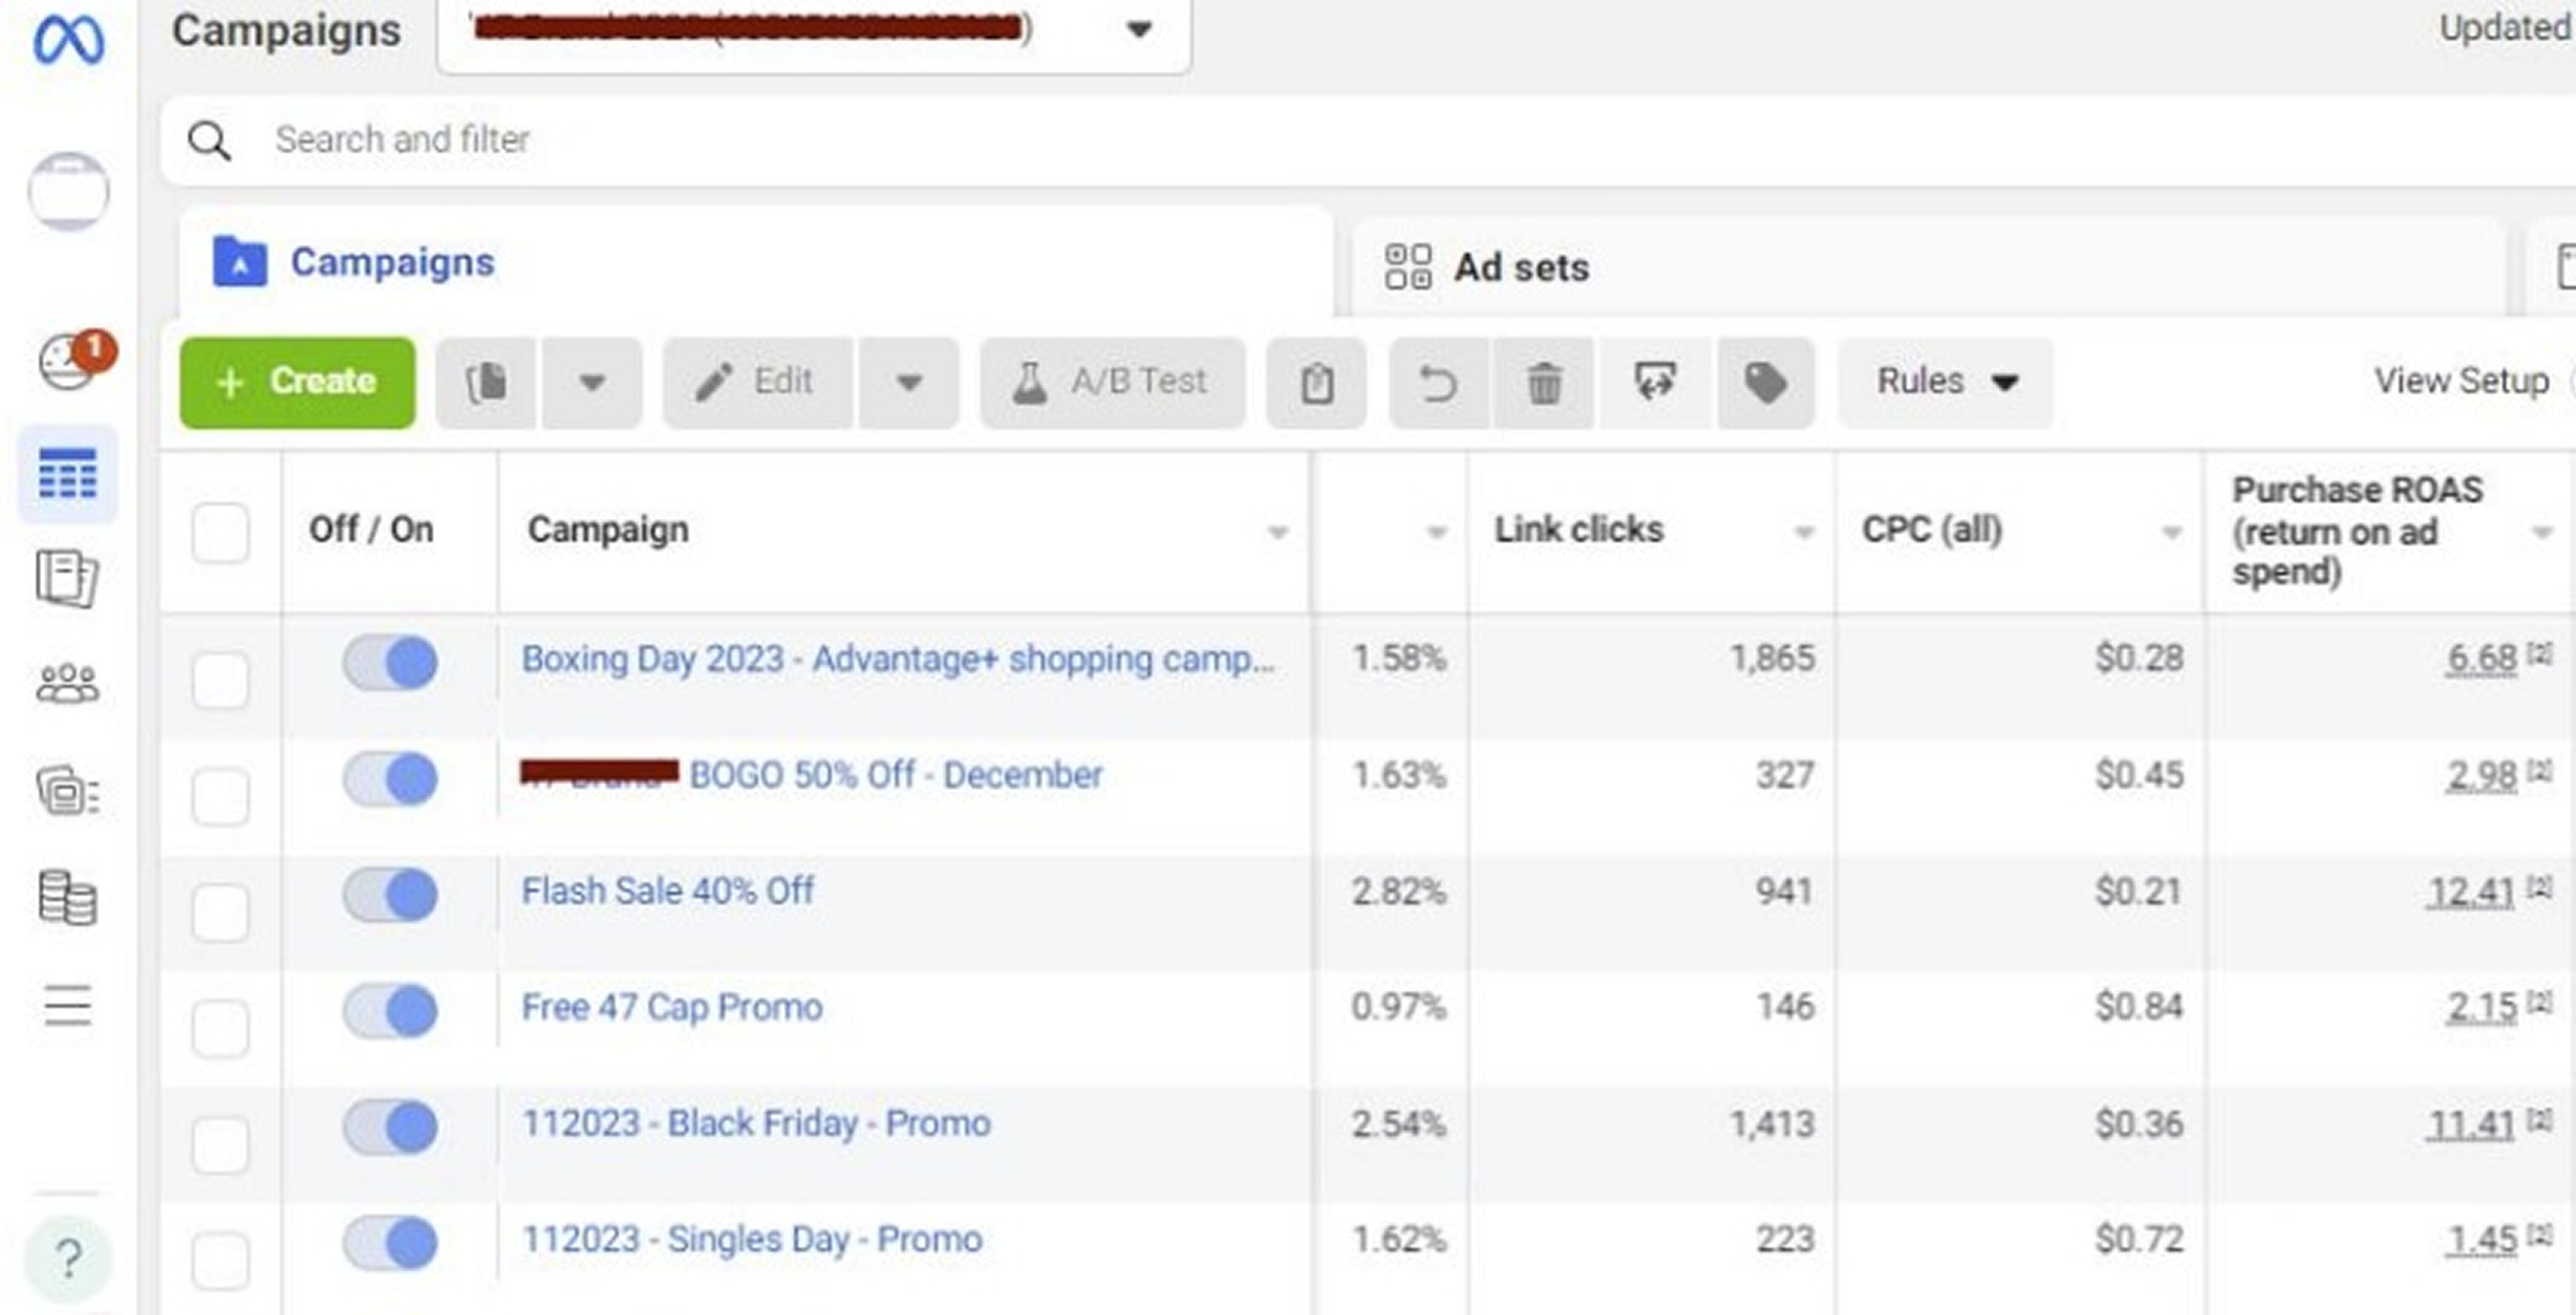Turn off the Flash Sale 40% Off toggle

[390, 894]
